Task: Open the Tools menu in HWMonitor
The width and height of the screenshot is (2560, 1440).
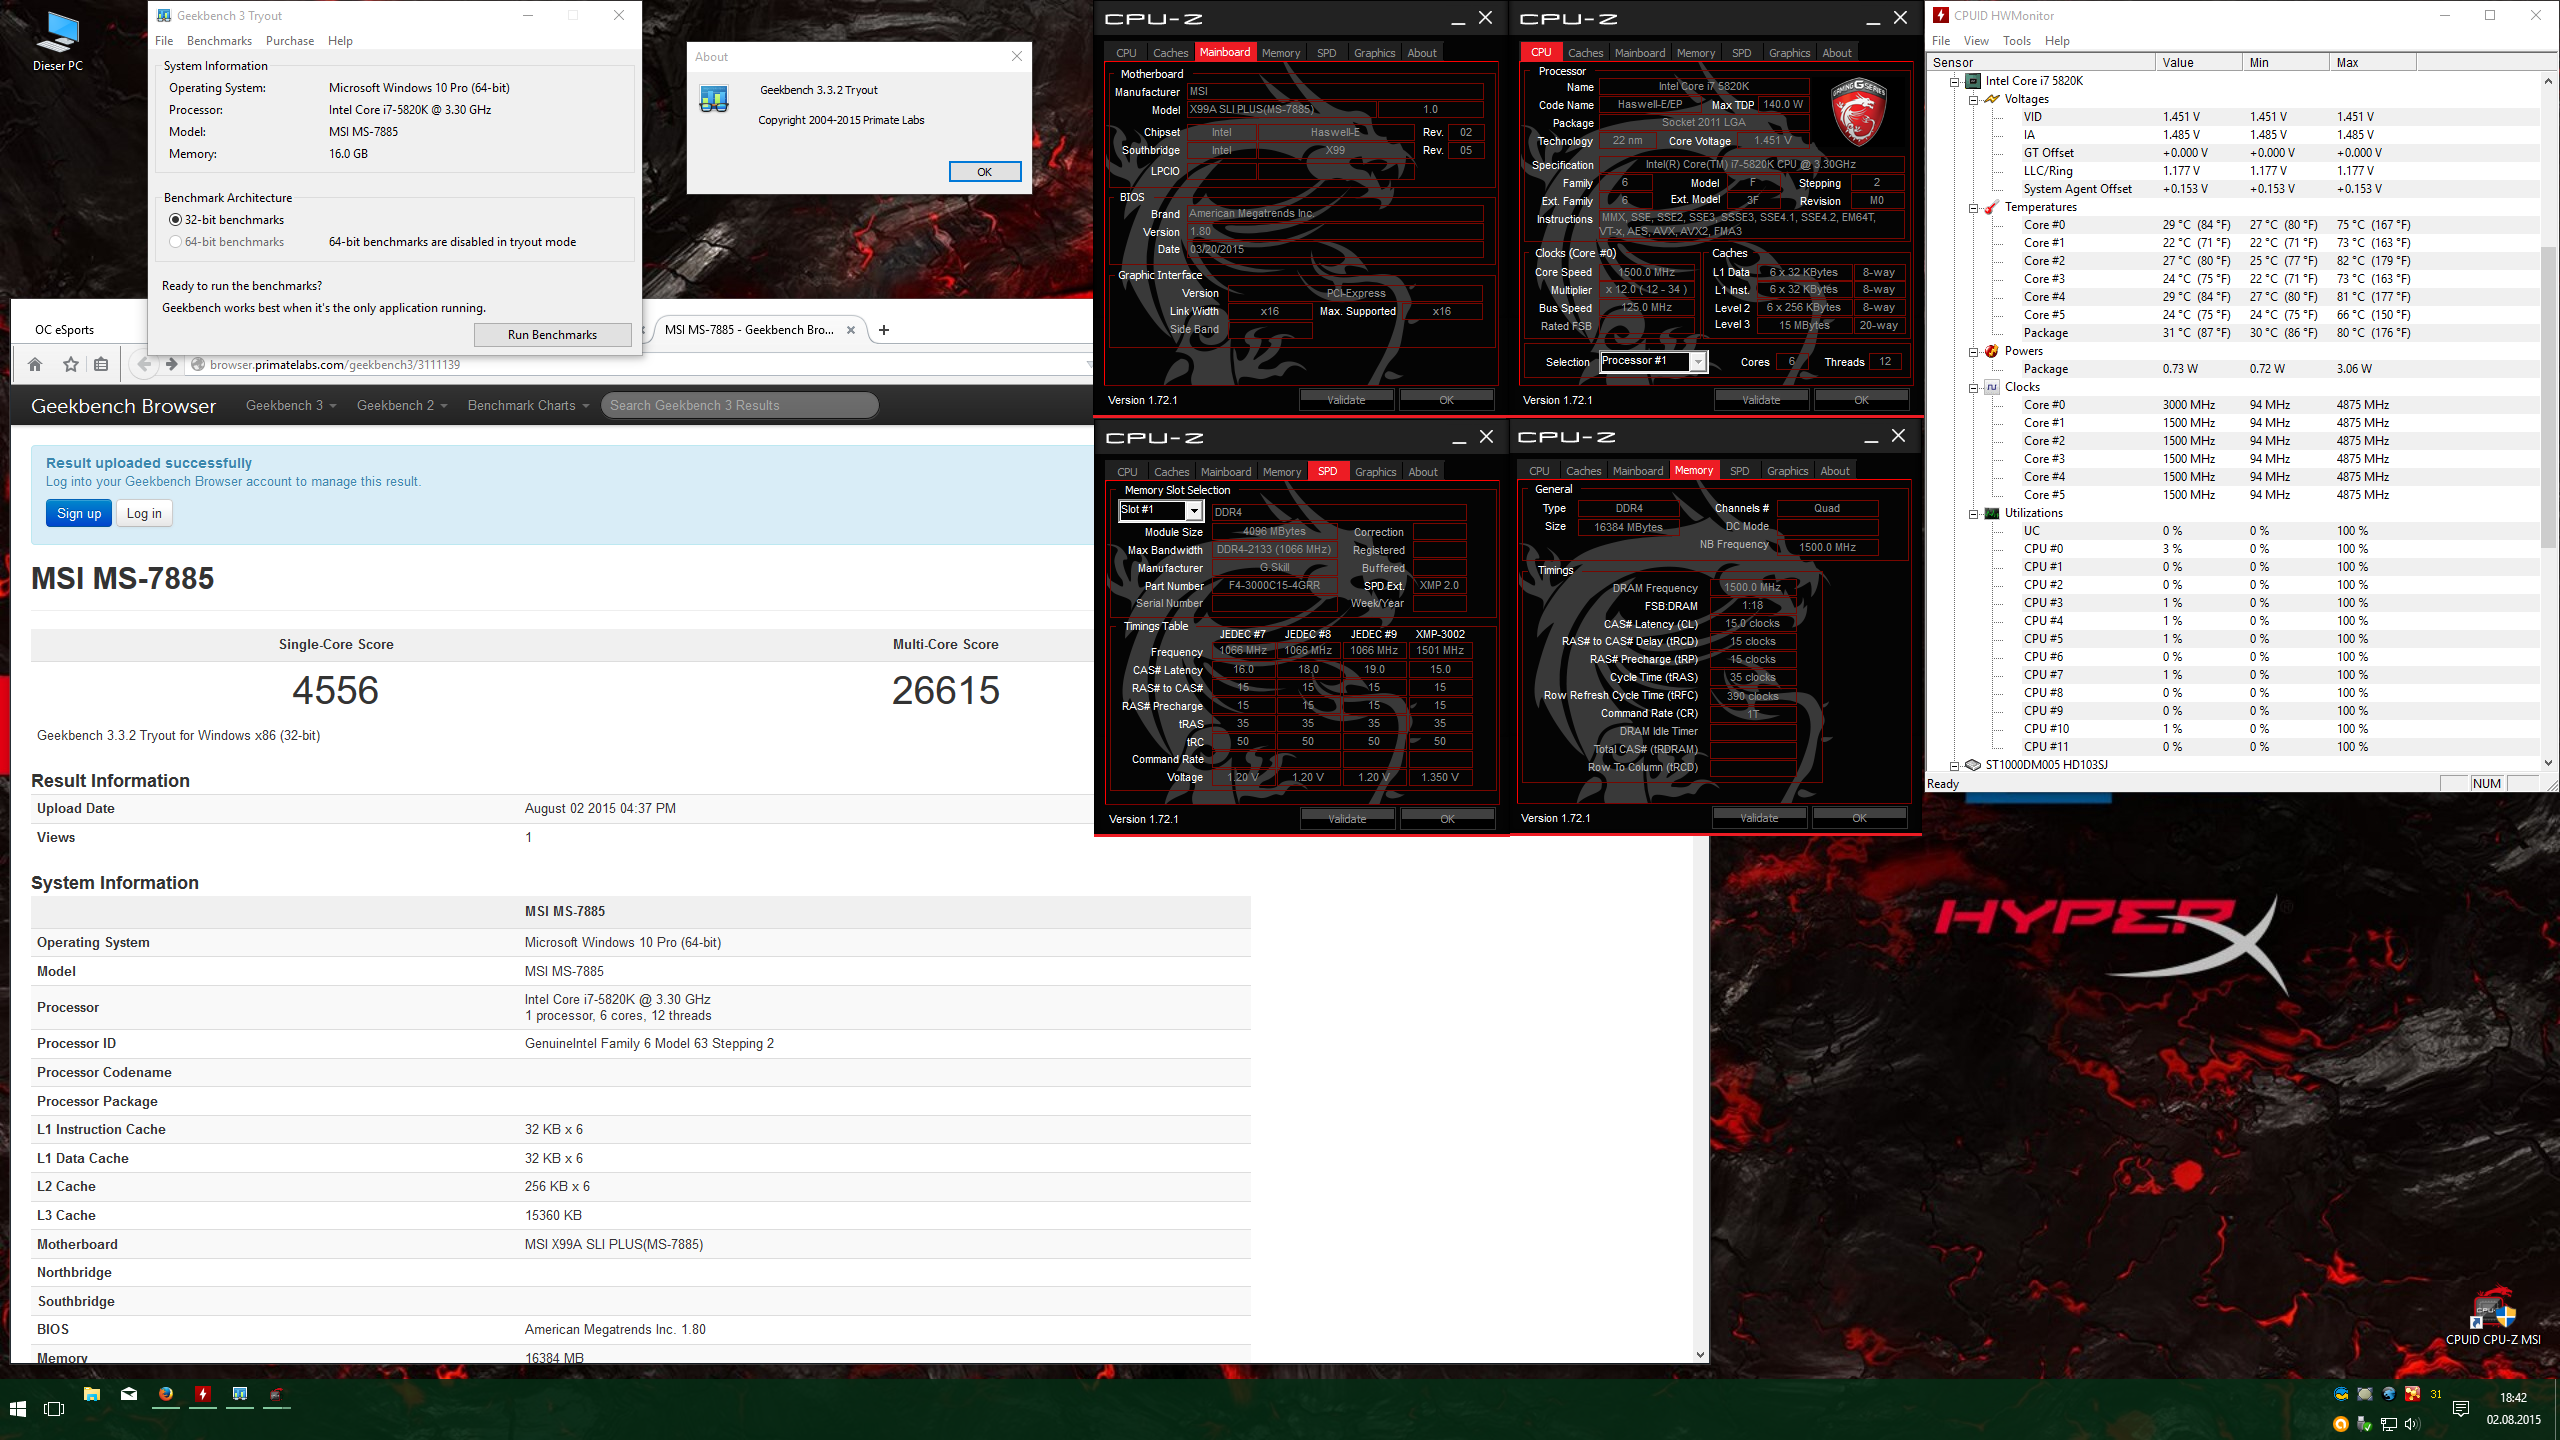Action: point(2016,41)
